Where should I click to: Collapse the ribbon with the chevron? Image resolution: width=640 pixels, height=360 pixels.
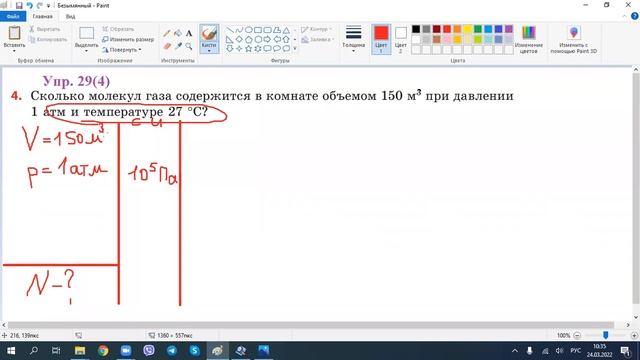(x=624, y=16)
